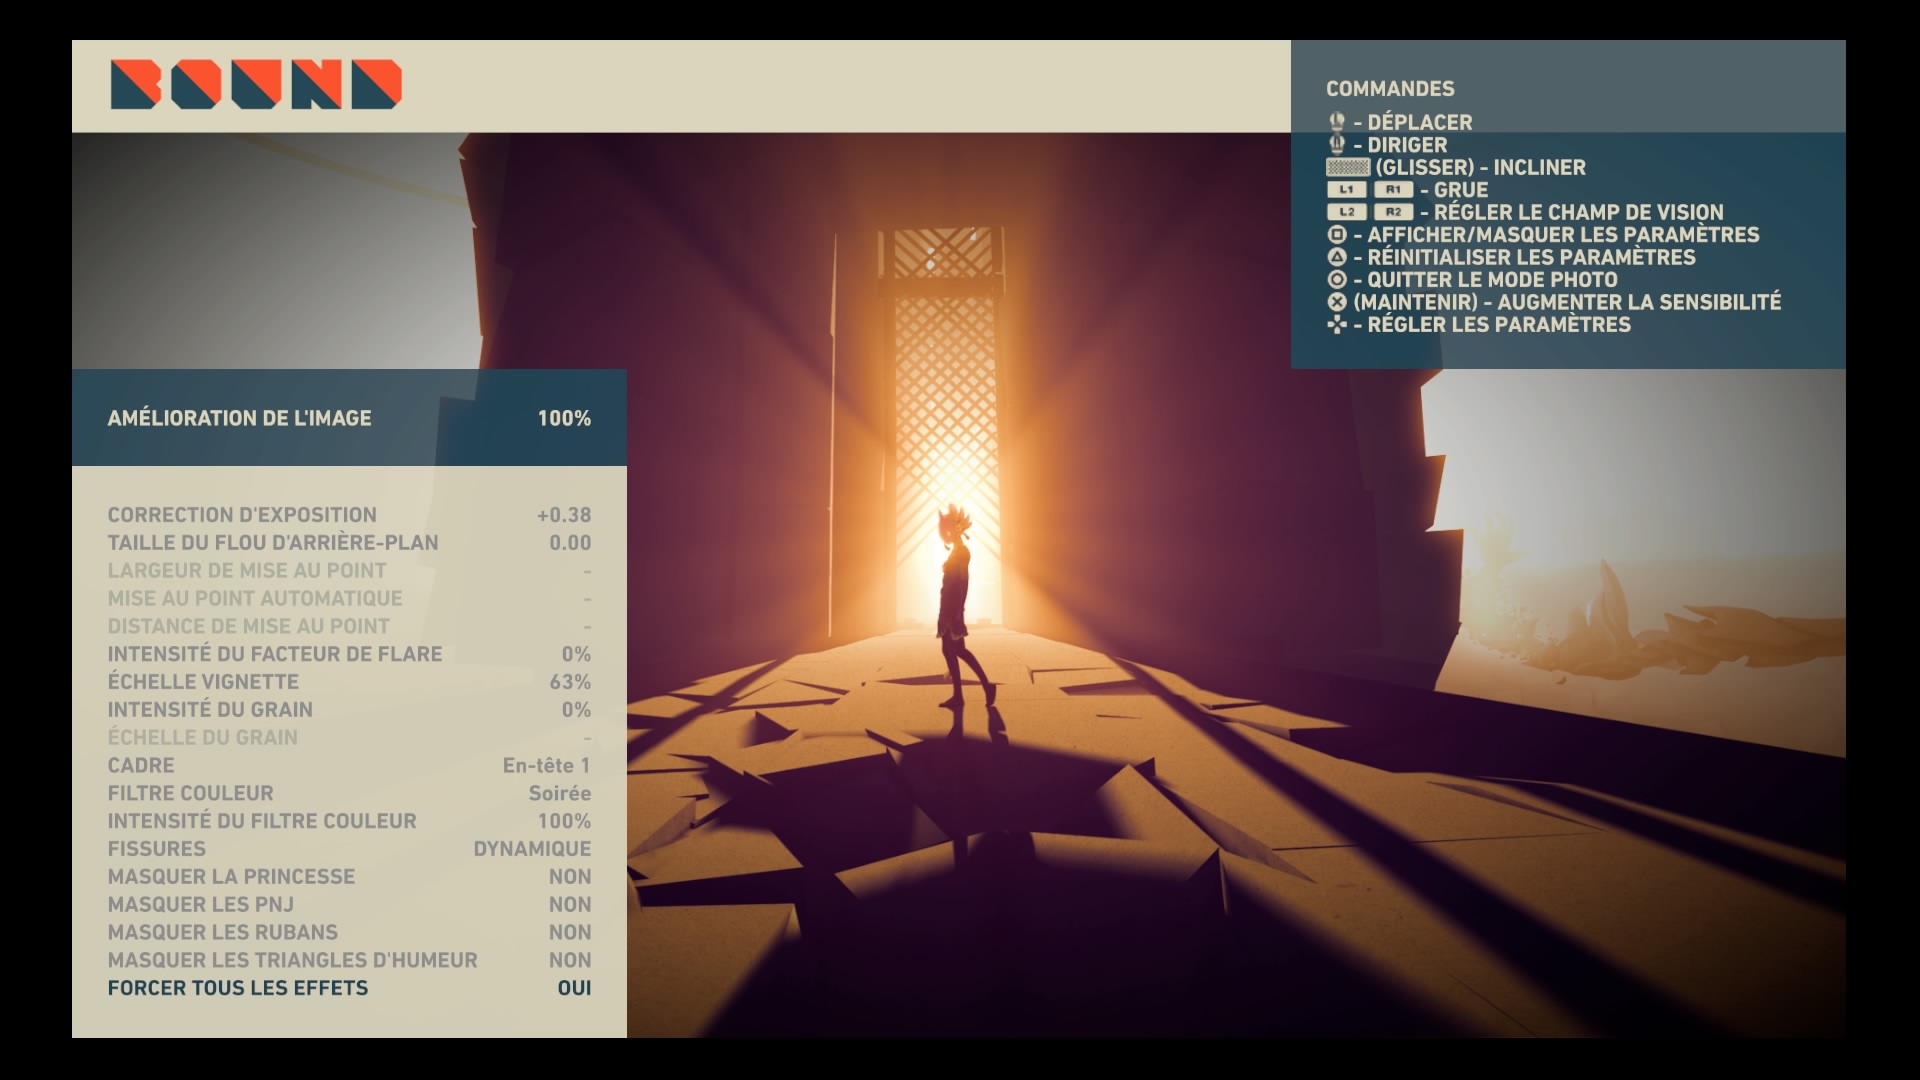This screenshot has height=1080, width=1920.
Task: Toggle MASQUER LES TRIANGLES D'HUMEUR NON value
Action: pyautogui.click(x=570, y=960)
